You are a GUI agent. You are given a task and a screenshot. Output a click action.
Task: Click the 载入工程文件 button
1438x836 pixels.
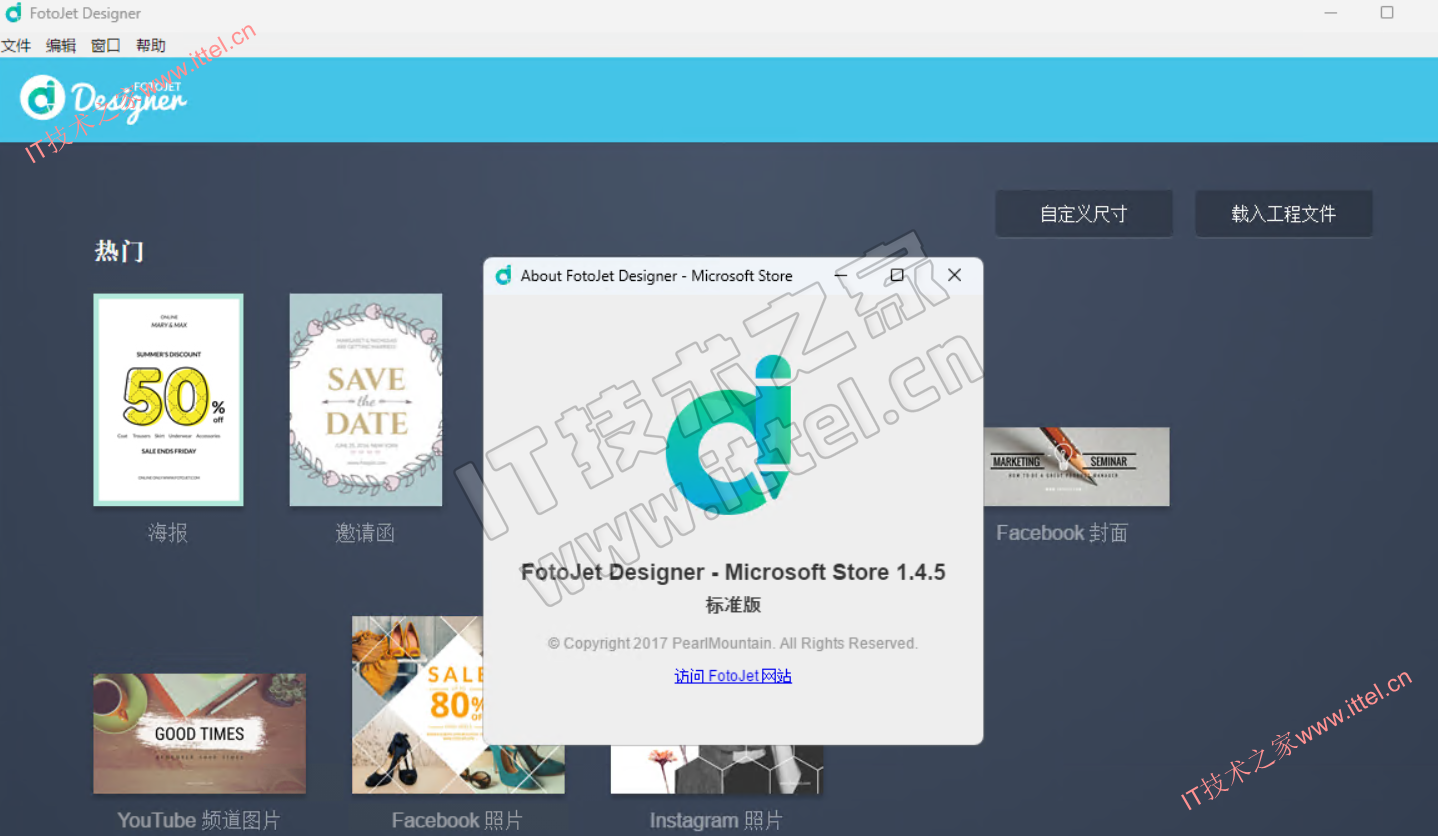coord(1283,214)
